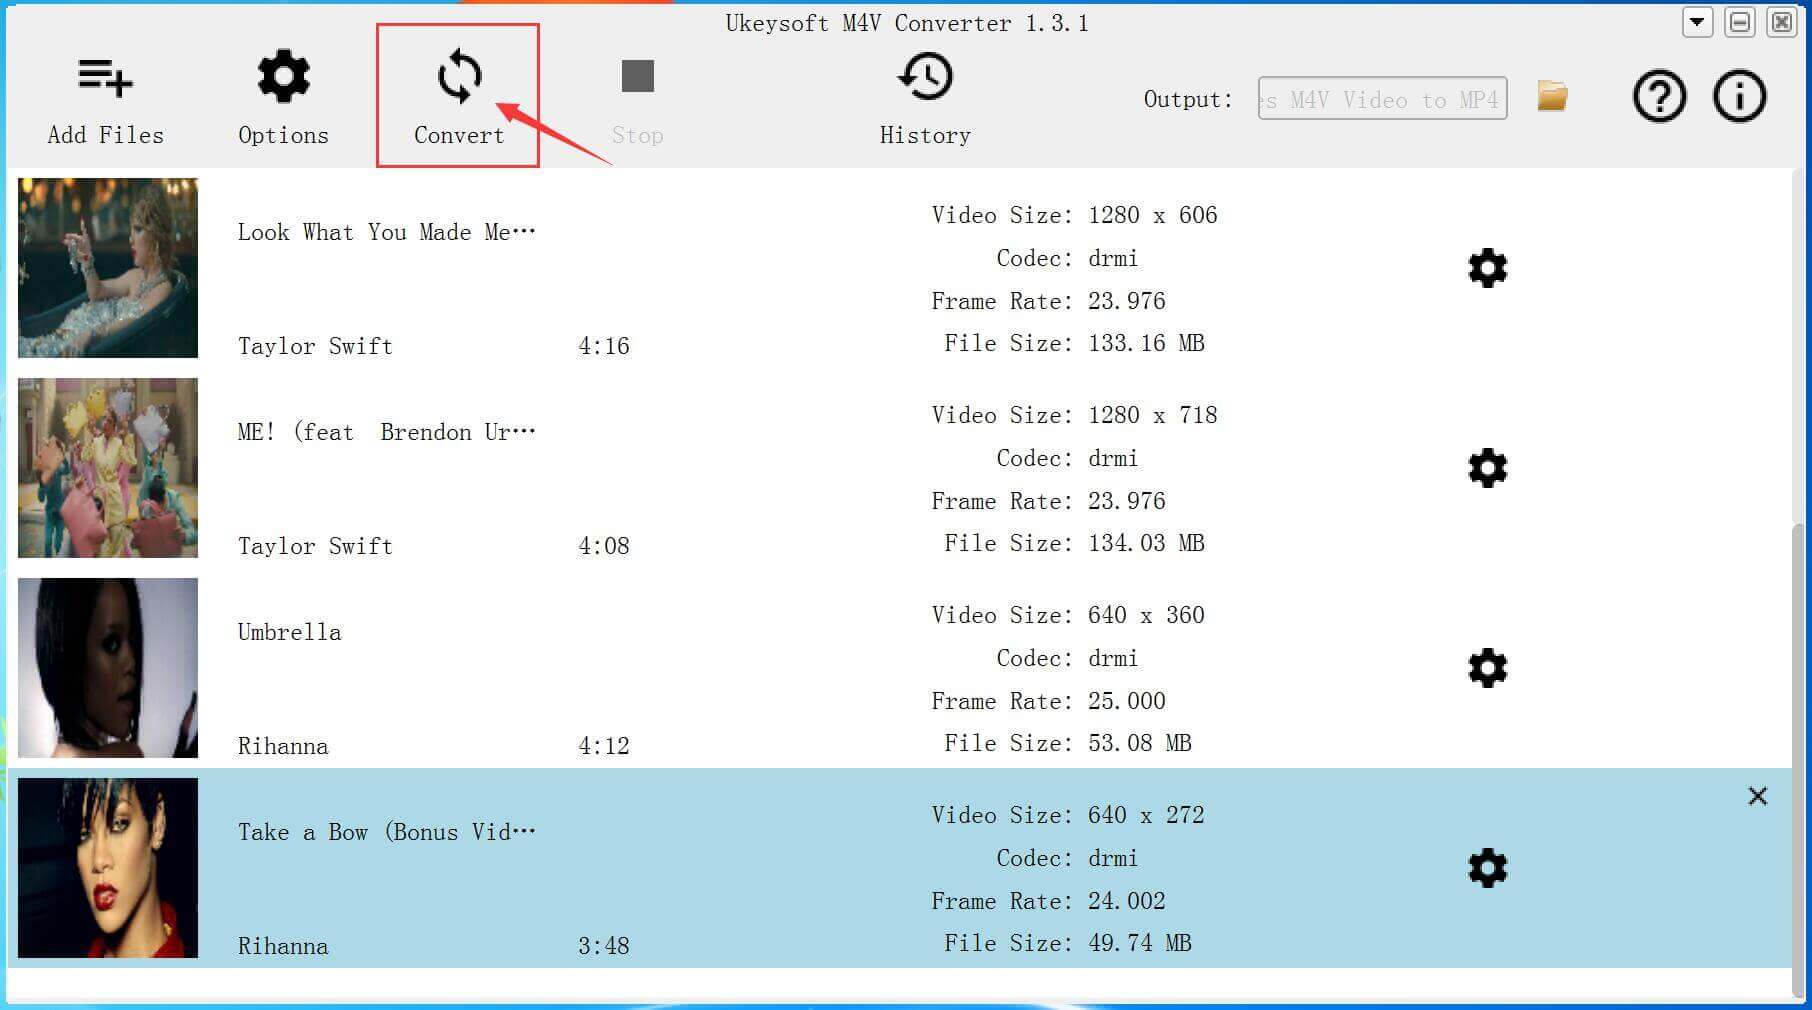Select the Take a Bow thumbnail
Image resolution: width=1812 pixels, height=1010 pixels.
(108, 868)
